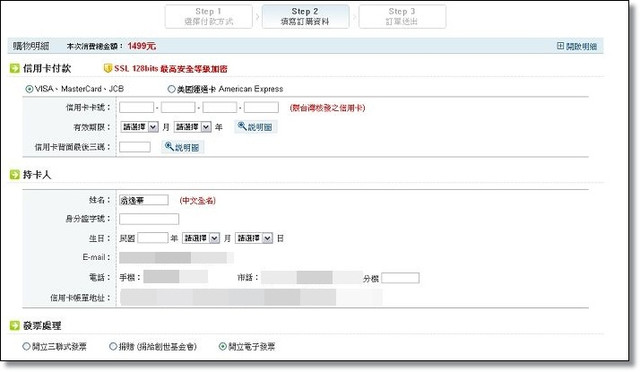The height and width of the screenshot is (372, 640).
Task: Open the birthday month dropdown
Action: click(x=201, y=238)
